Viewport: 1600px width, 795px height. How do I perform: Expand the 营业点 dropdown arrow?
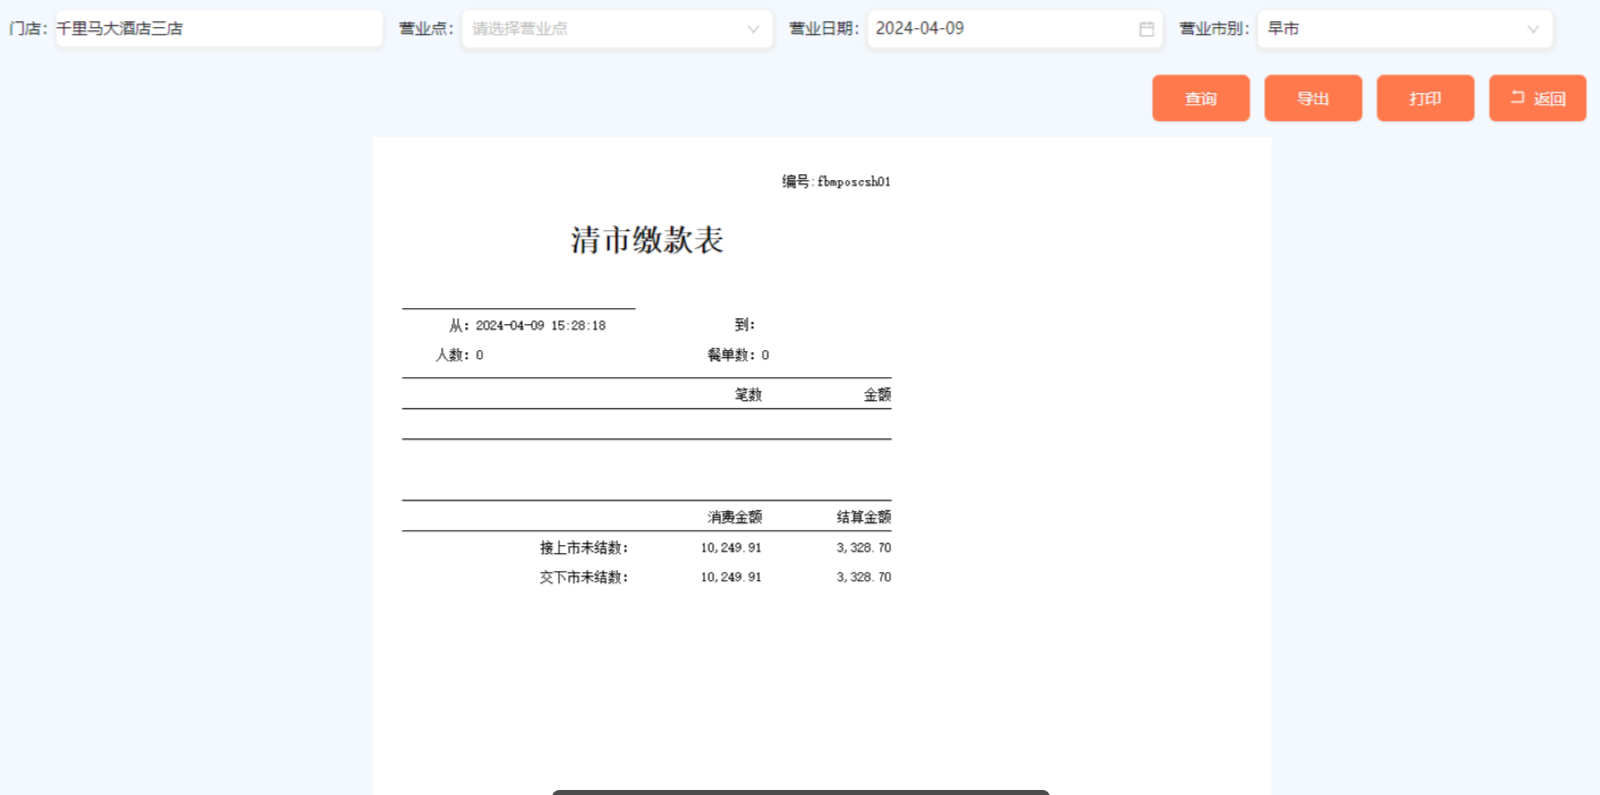pos(753,29)
